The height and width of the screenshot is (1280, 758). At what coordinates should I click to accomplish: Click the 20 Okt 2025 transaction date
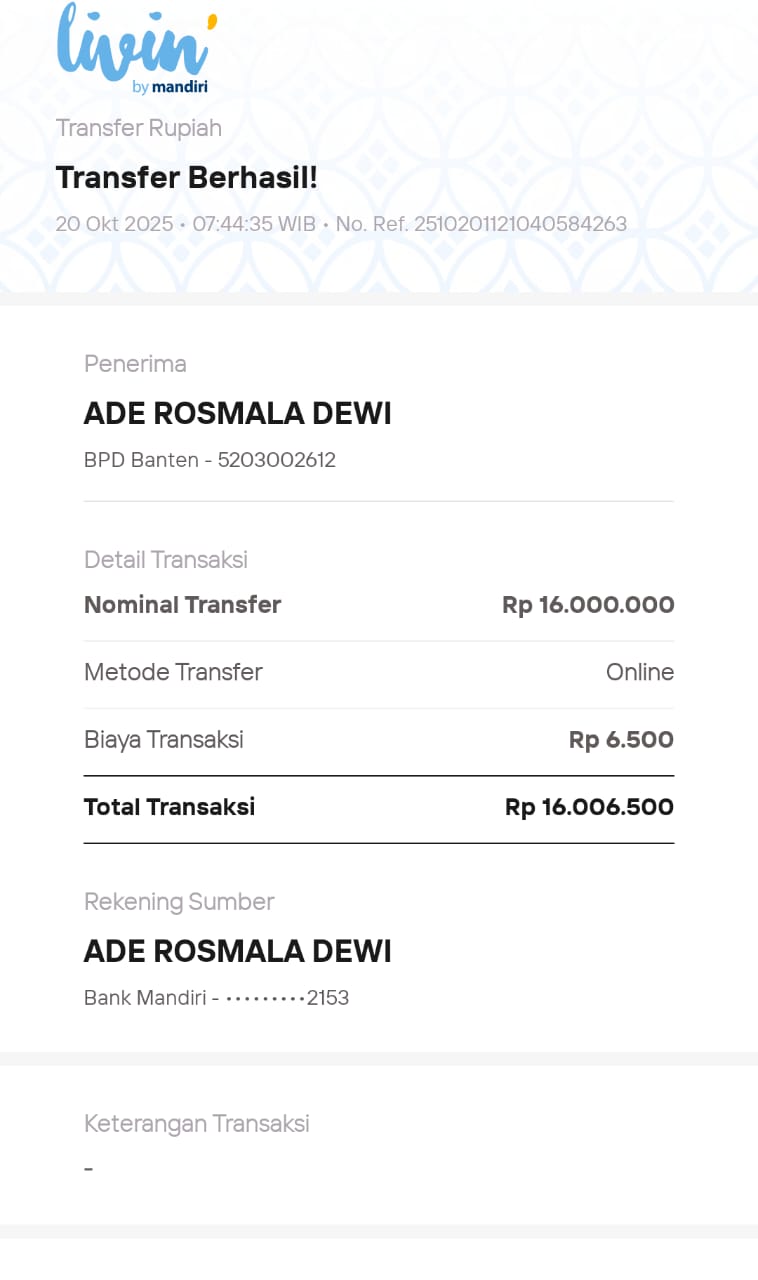click(x=114, y=224)
